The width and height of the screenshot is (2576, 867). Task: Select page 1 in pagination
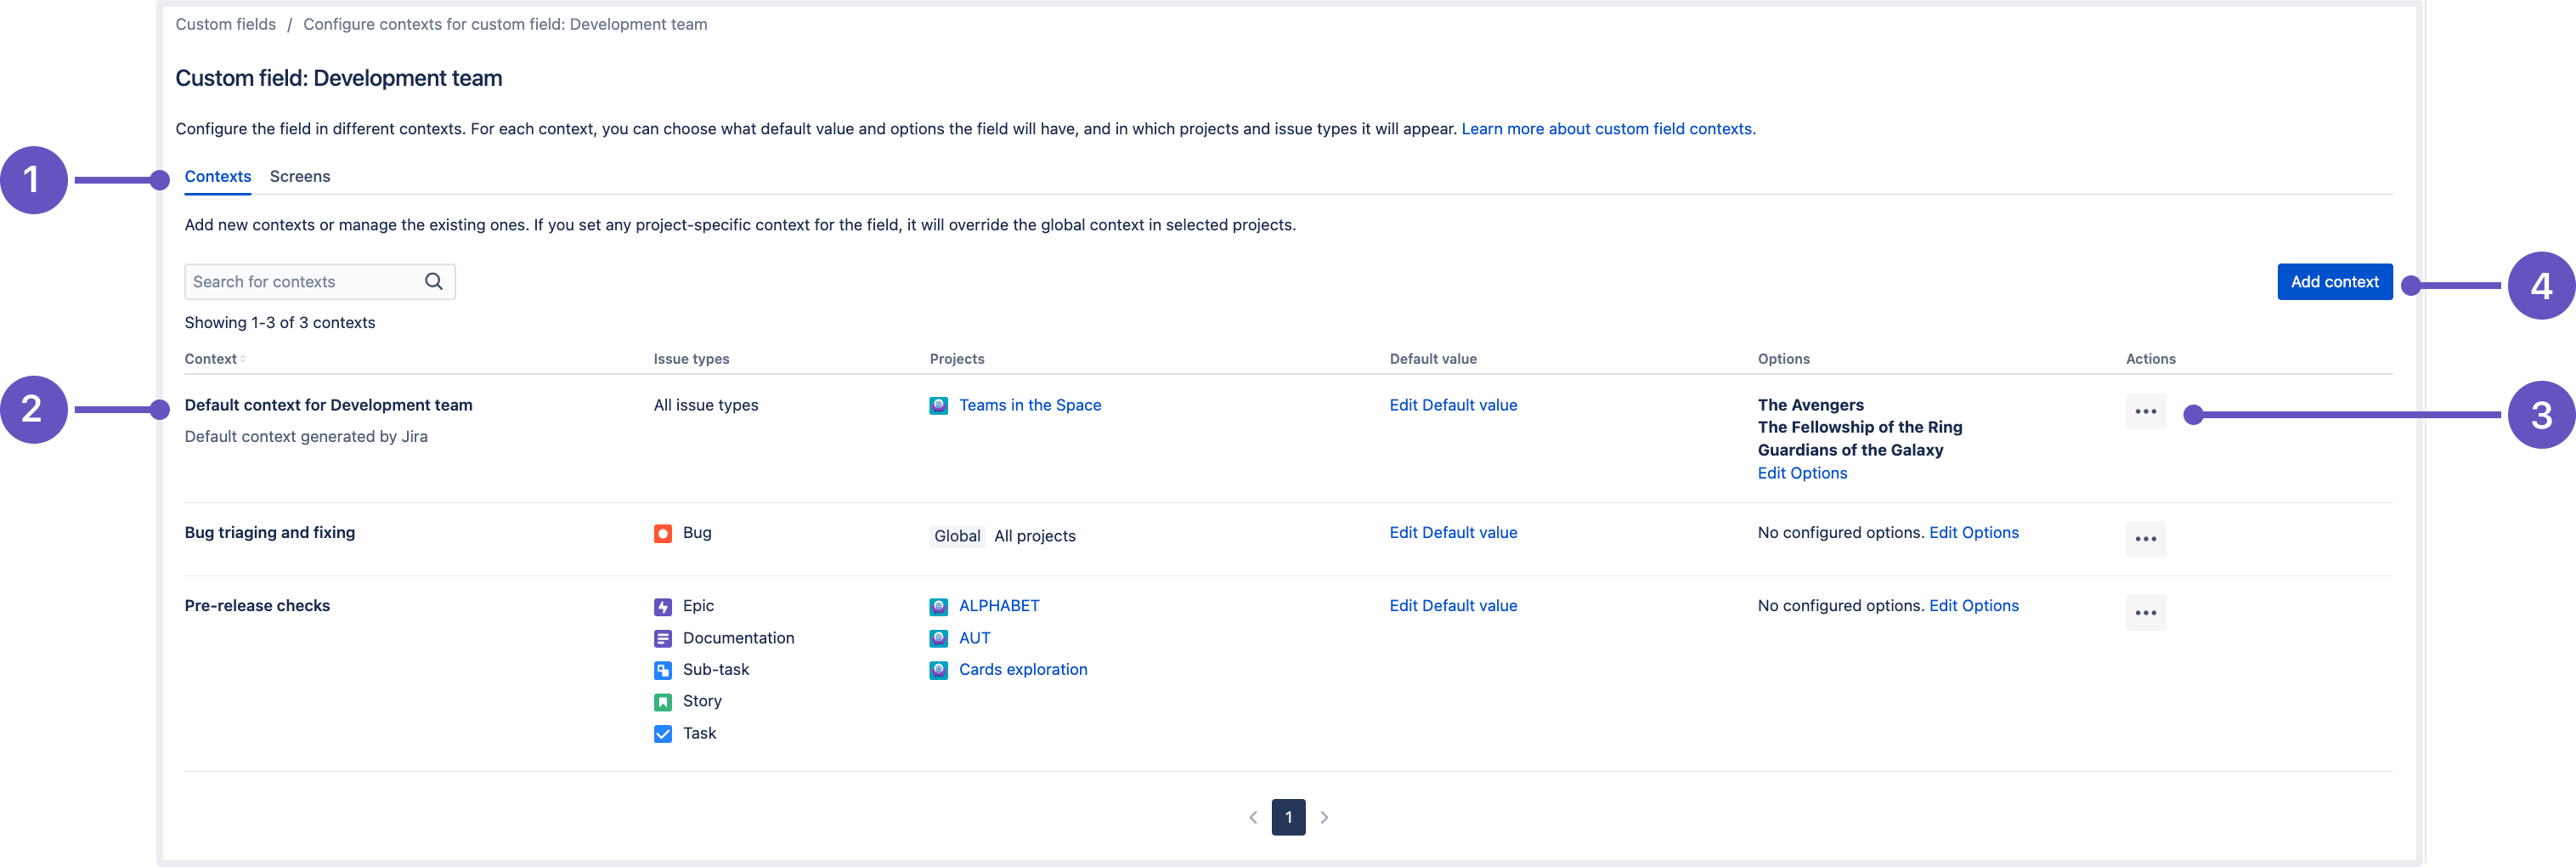click(x=1288, y=817)
